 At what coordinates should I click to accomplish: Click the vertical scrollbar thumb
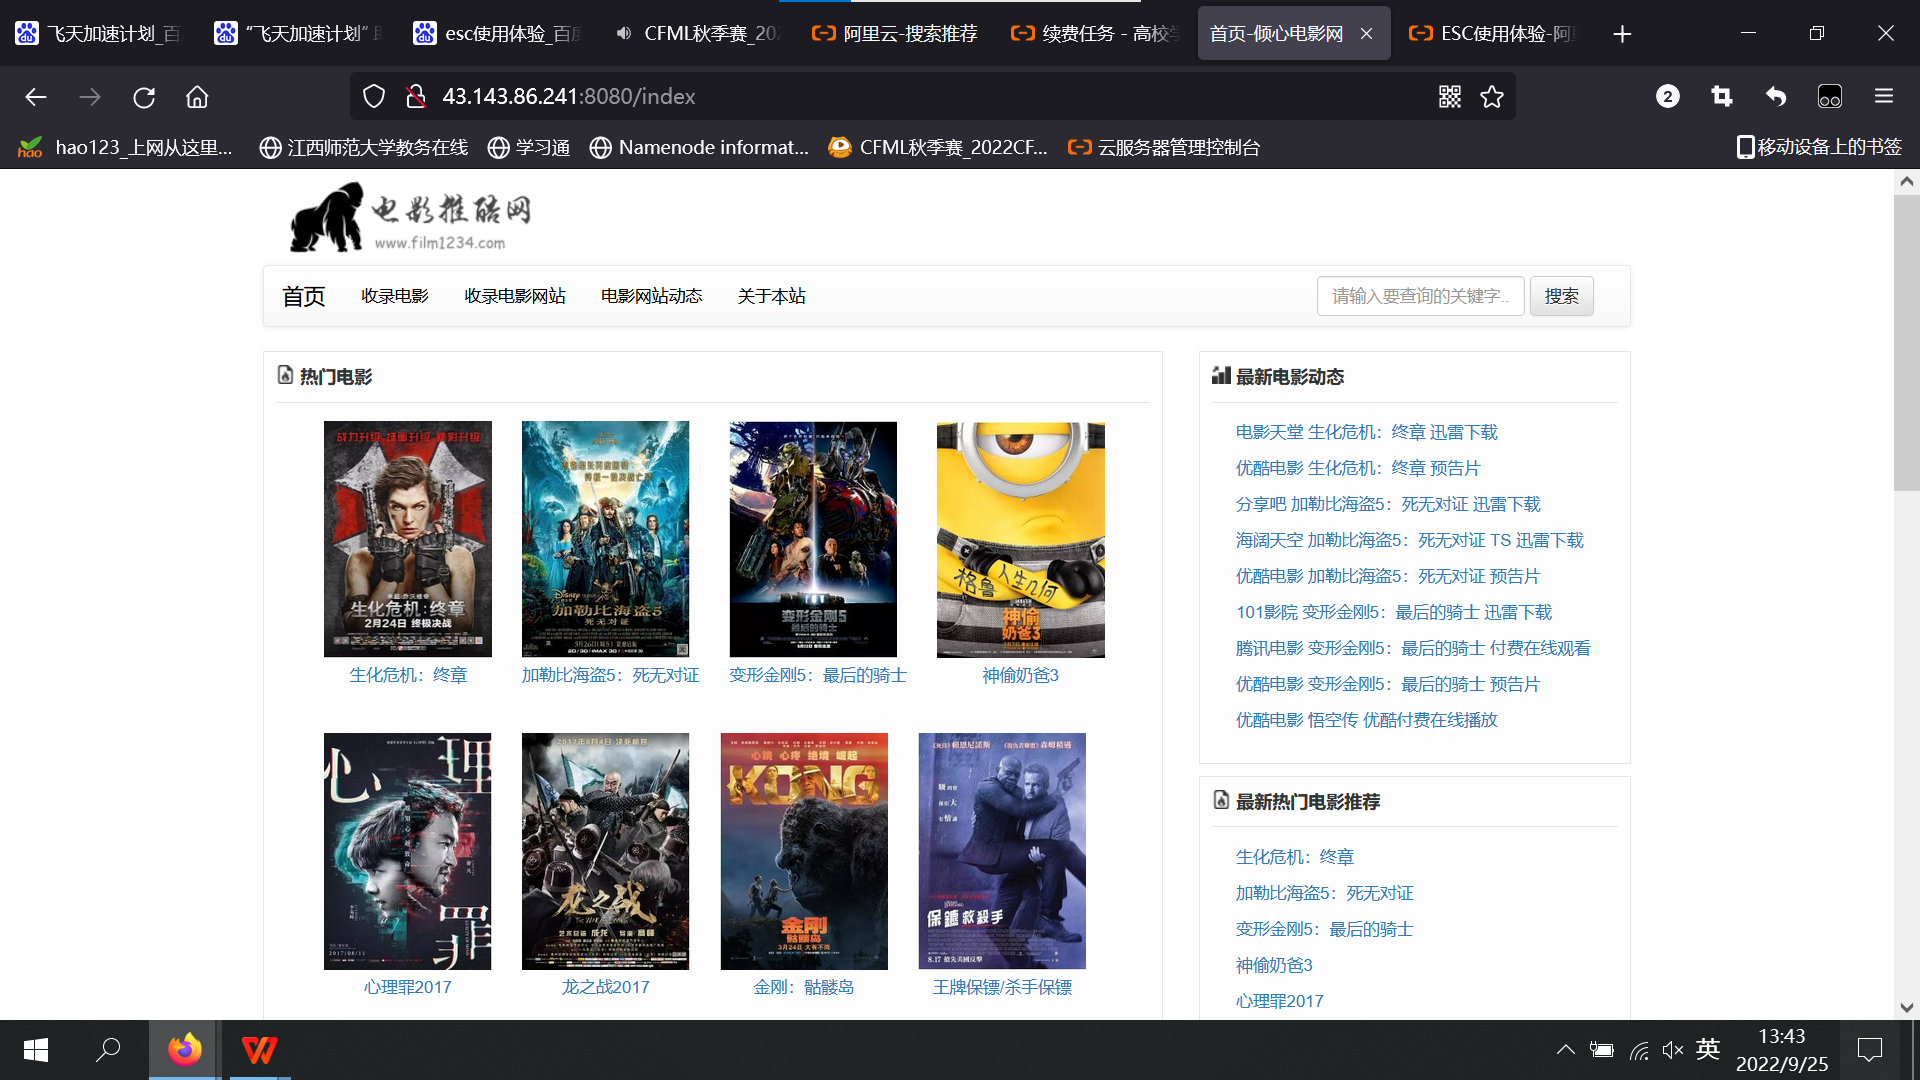point(1906,343)
